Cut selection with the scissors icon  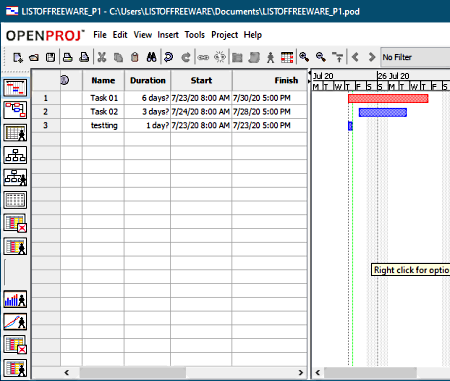click(102, 57)
